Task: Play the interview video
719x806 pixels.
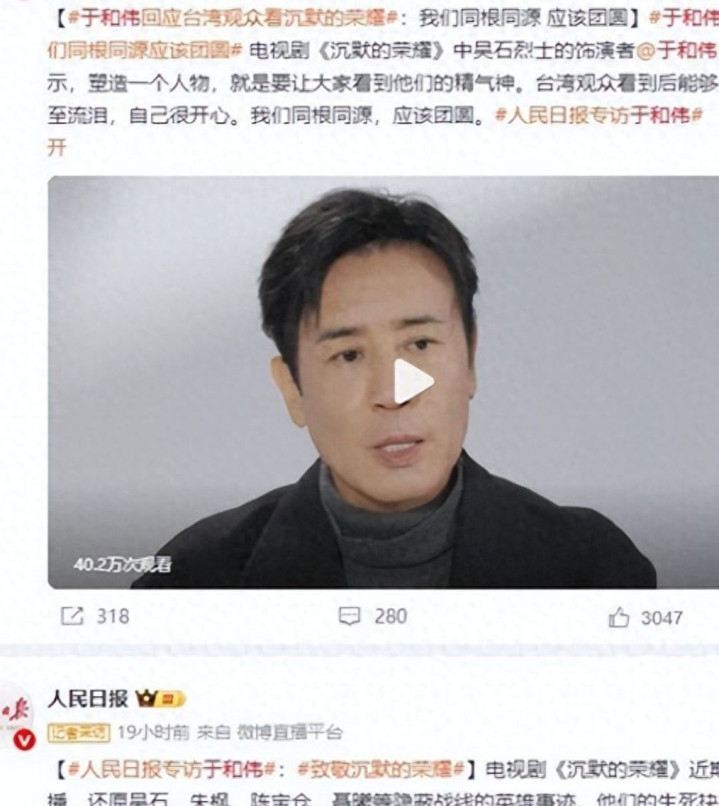Action: (x=413, y=381)
